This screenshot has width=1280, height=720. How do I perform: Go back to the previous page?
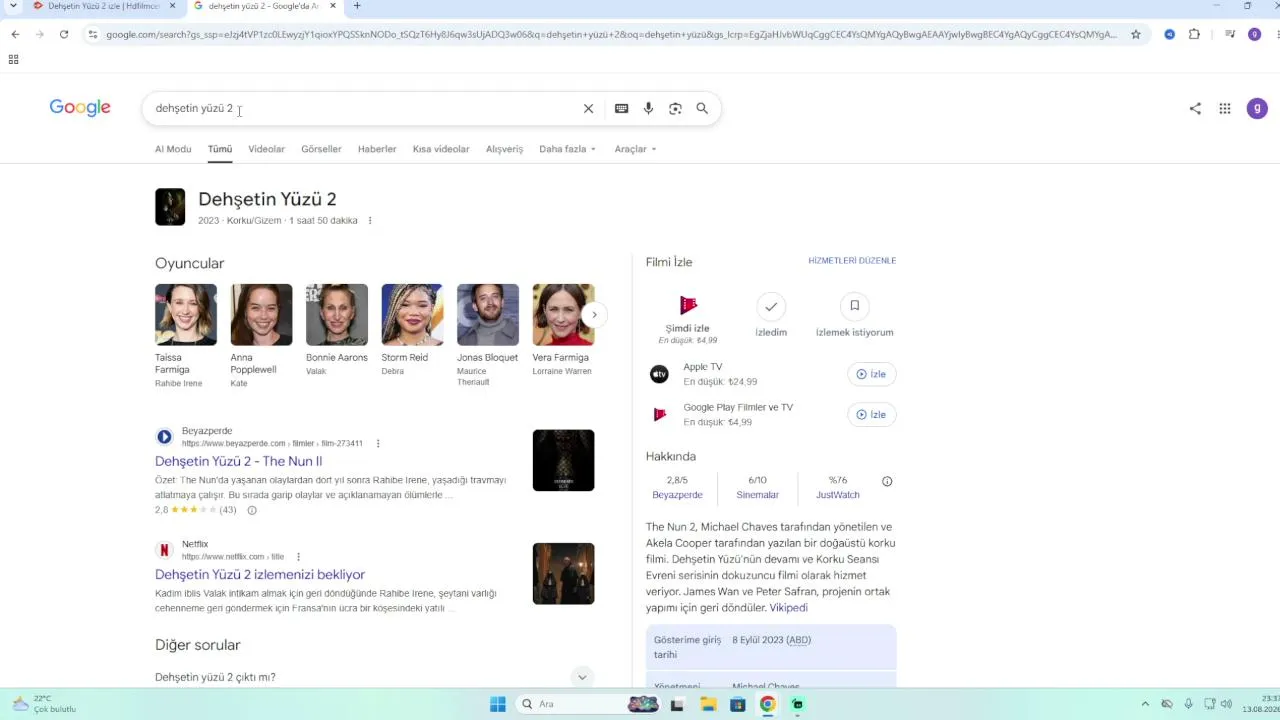pos(15,34)
